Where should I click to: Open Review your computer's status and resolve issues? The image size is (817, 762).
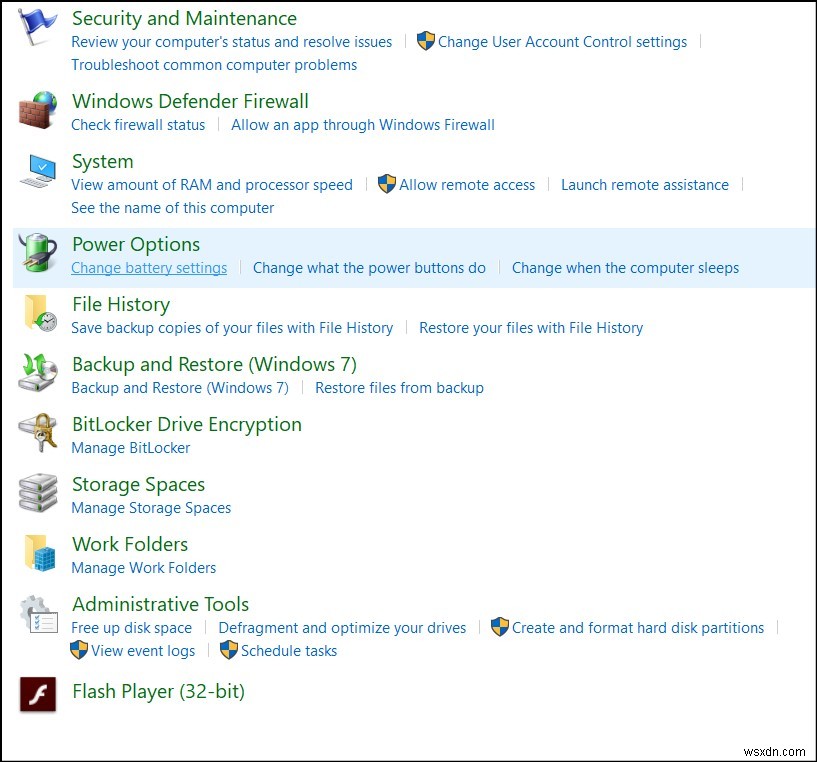click(232, 42)
